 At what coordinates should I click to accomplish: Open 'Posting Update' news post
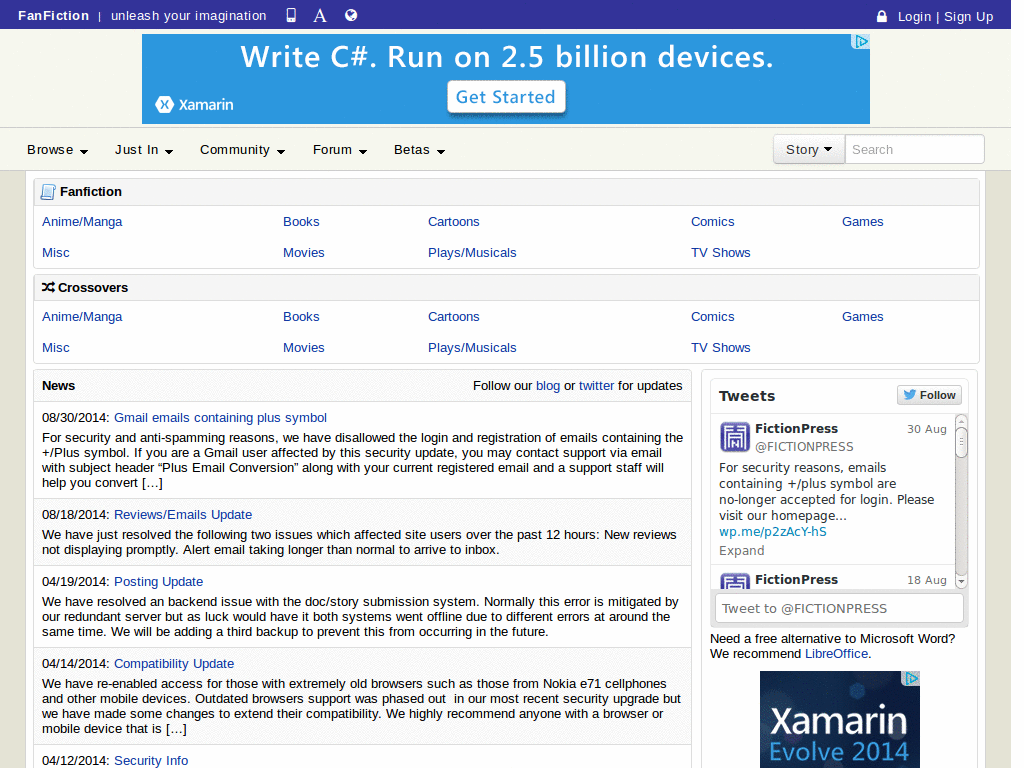(x=158, y=581)
